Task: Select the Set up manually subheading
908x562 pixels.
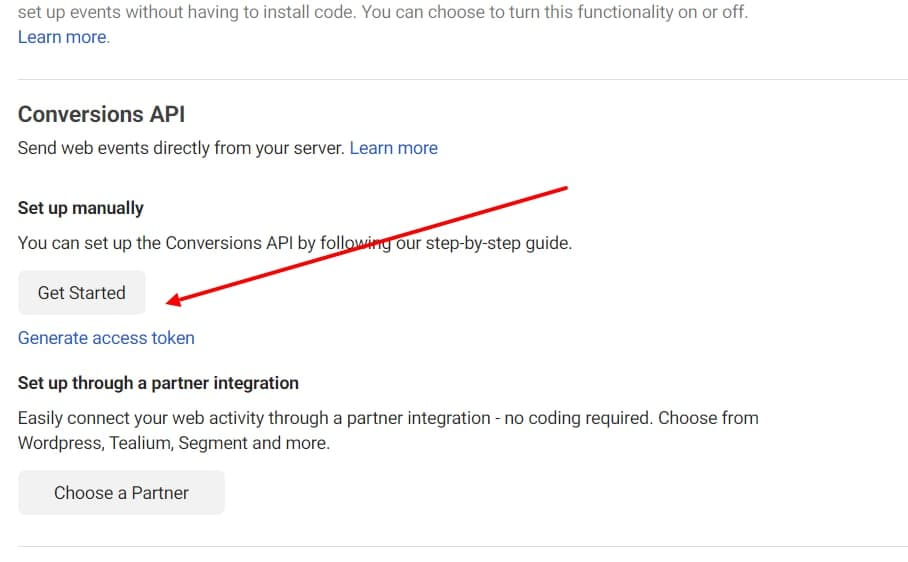Action: point(81,208)
